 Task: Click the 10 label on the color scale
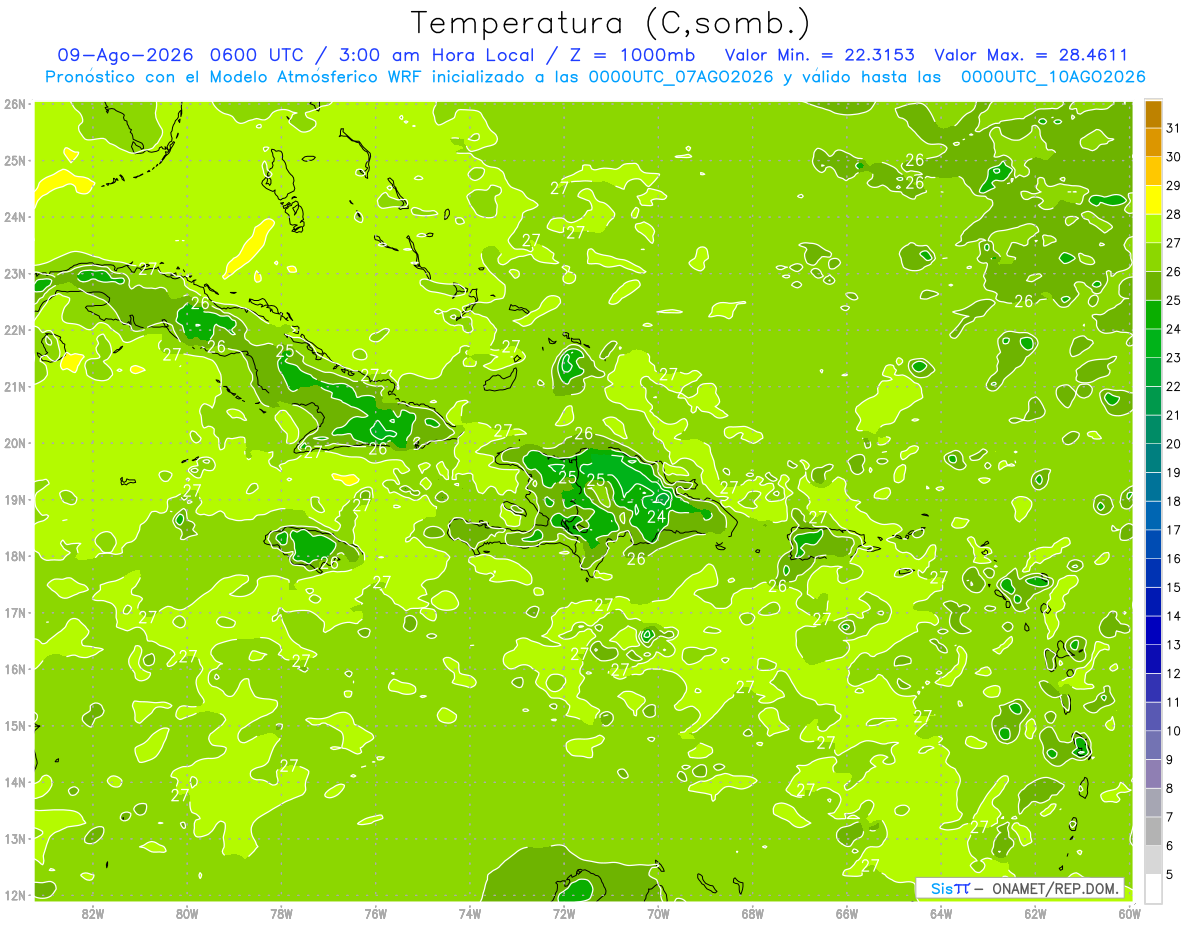(x=1174, y=731)
